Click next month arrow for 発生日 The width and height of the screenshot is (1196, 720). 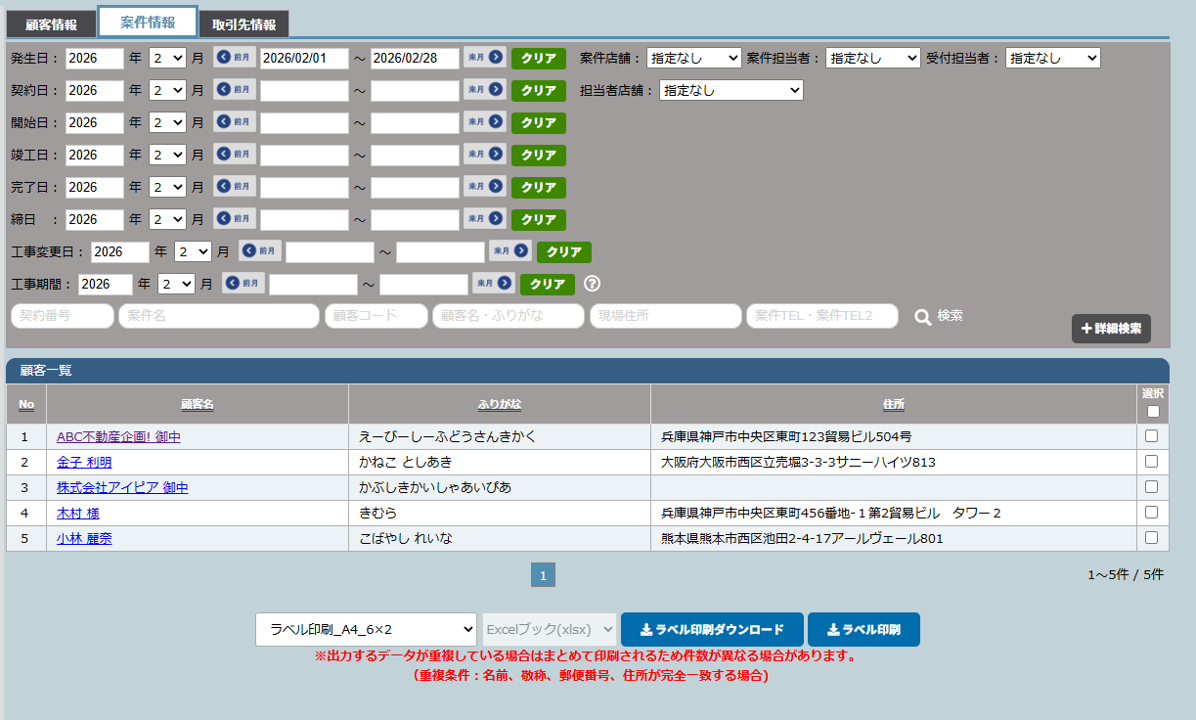pyautogui.click(x=485, y=58)
